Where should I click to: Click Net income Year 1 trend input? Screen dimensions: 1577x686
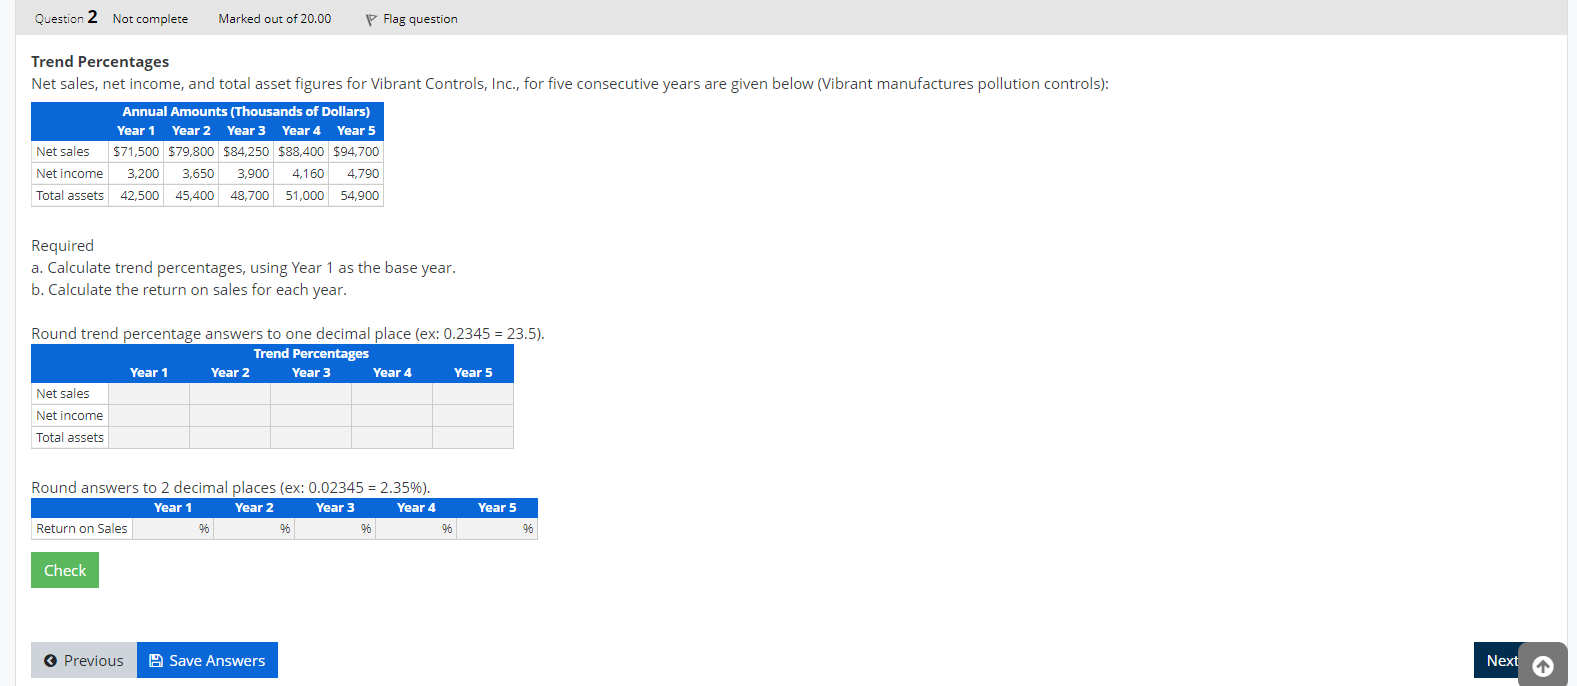[x=149, y=416]
